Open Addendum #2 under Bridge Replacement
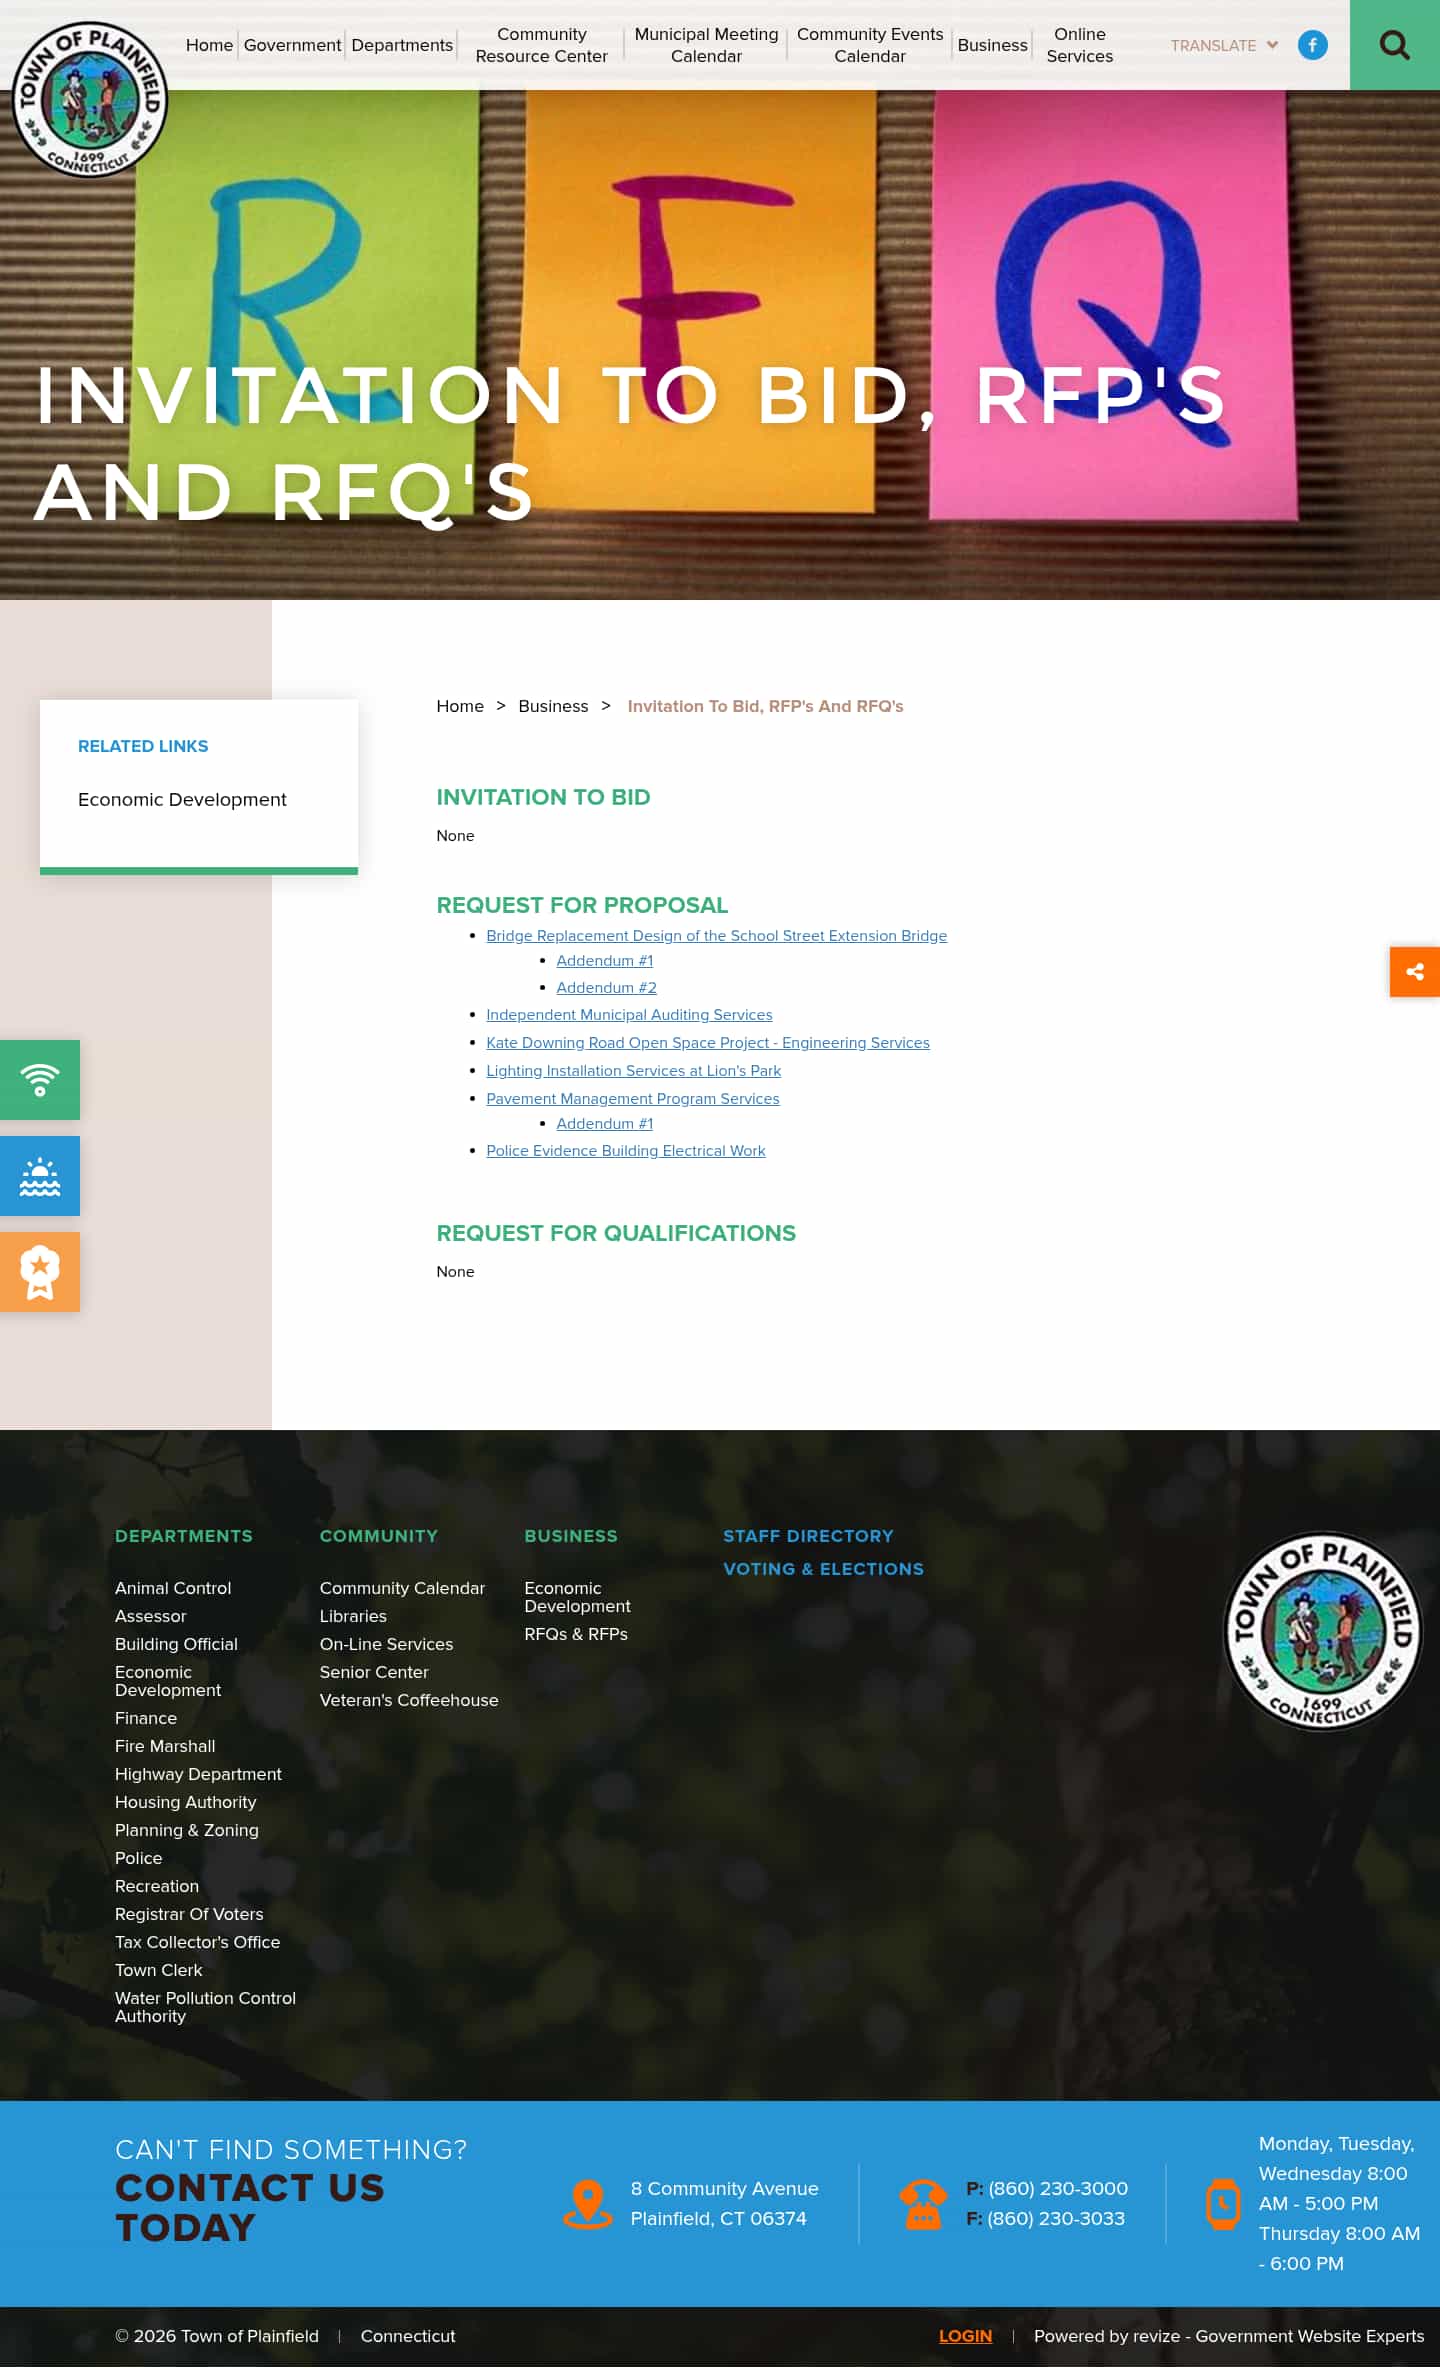The height and width of the screenshot is (2368, 1440). click(606, 988)
